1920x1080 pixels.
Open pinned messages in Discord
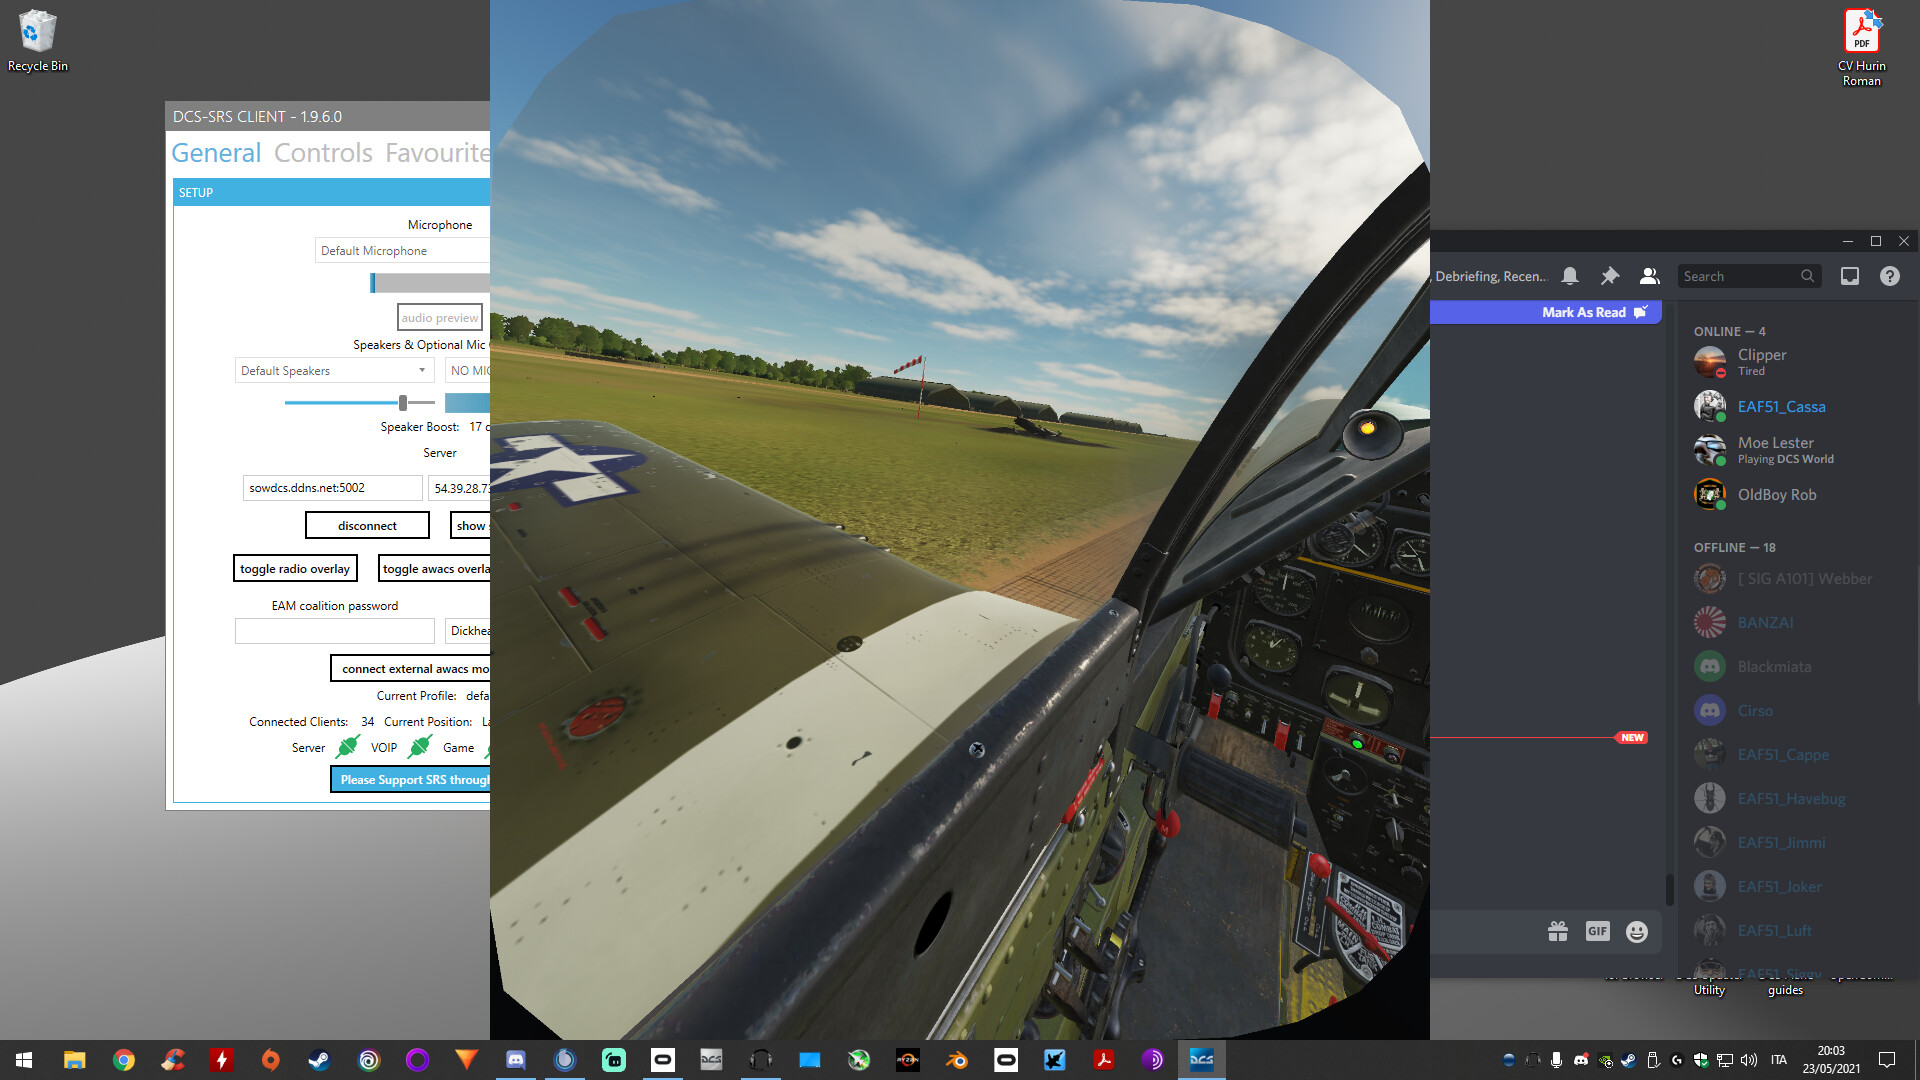pyautogui.click(x=1610, y=276)
